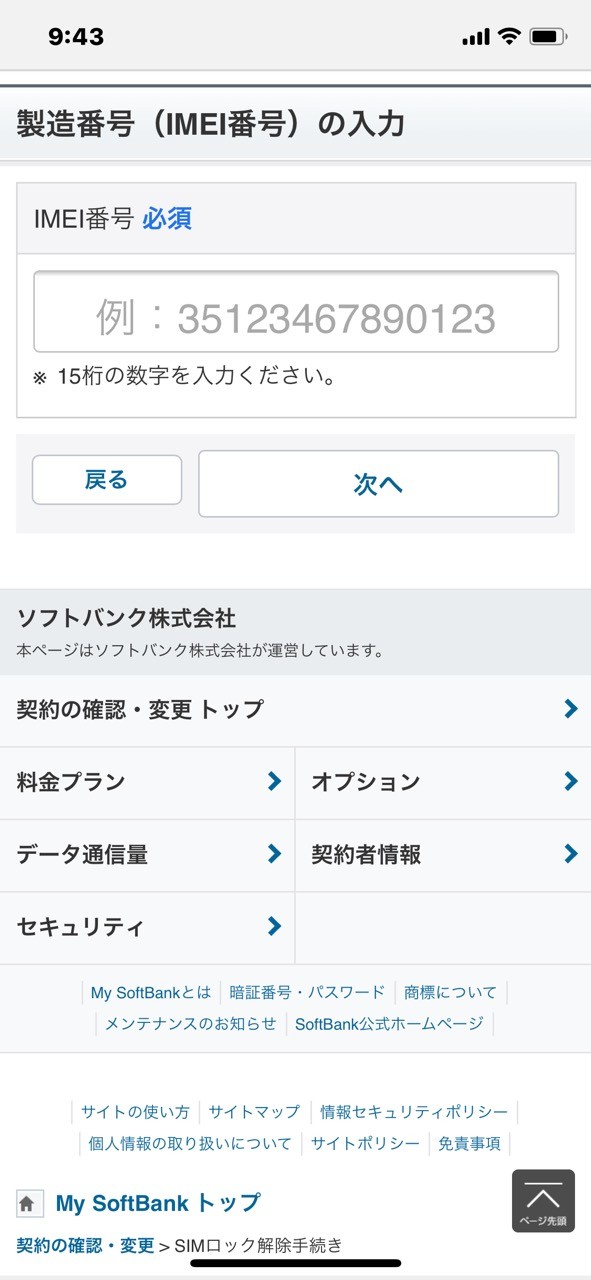Open the 契約の確認・変更 breadcrumb link
This screenshot has width=591, height=1280.
tap(86, 1246)
